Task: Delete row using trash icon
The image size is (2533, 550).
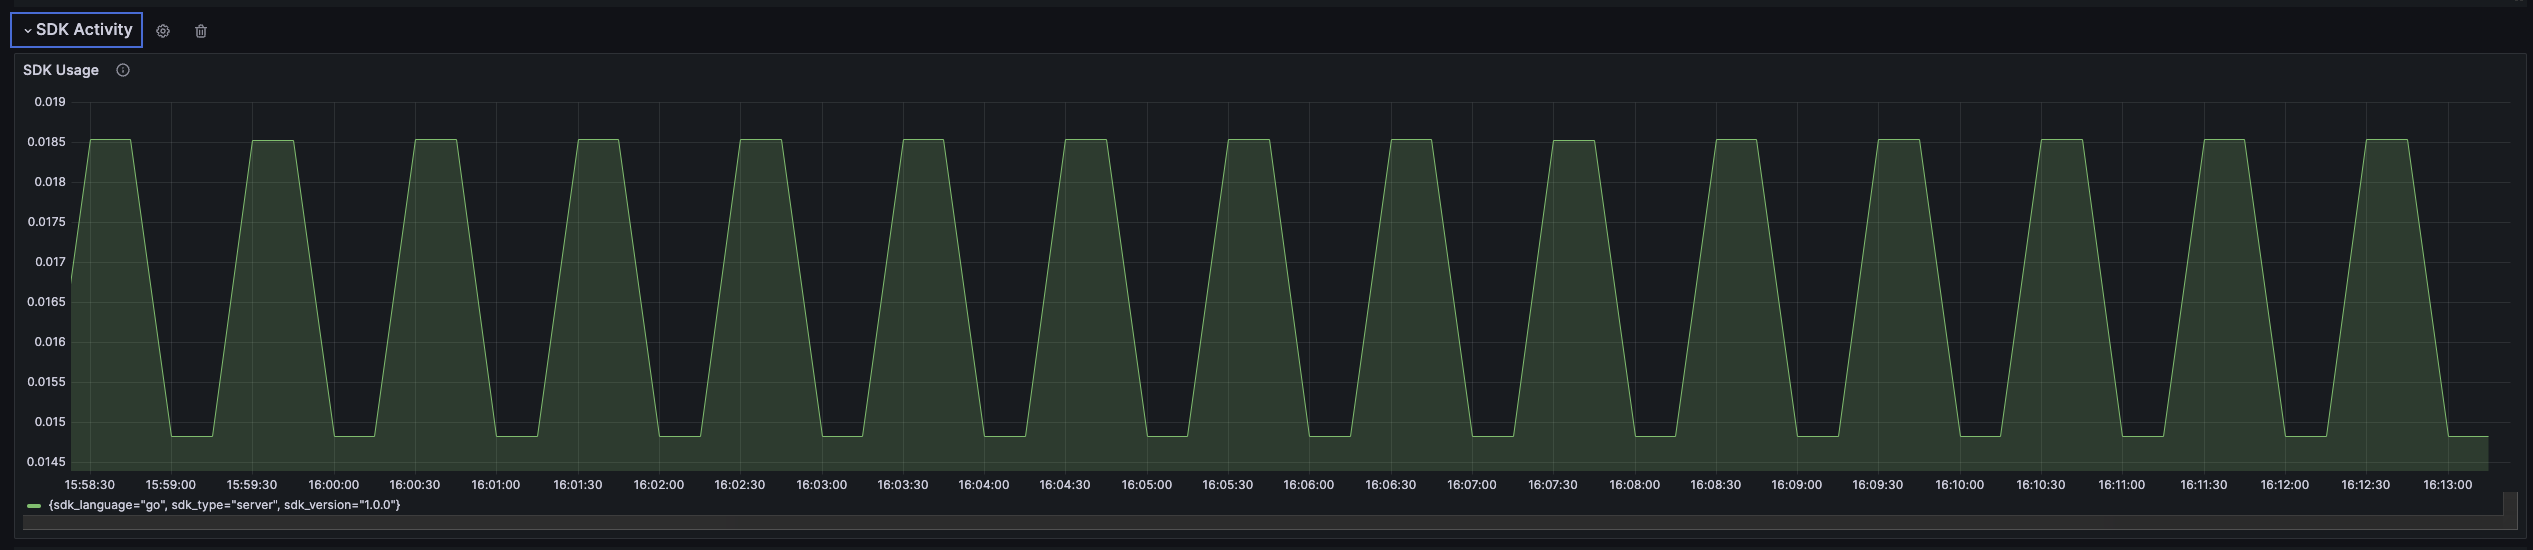Action: 201,31
